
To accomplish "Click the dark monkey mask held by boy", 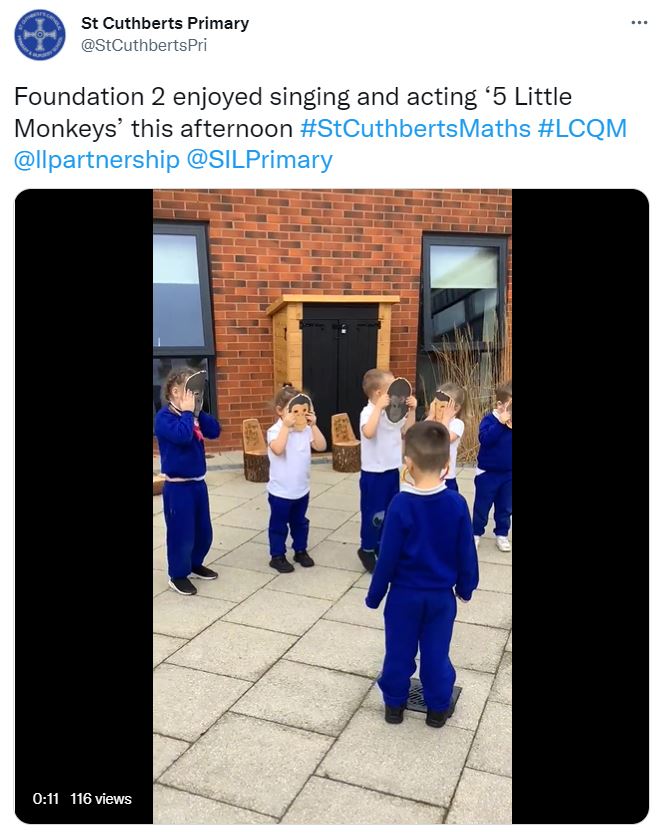I will tap(398, 400).
